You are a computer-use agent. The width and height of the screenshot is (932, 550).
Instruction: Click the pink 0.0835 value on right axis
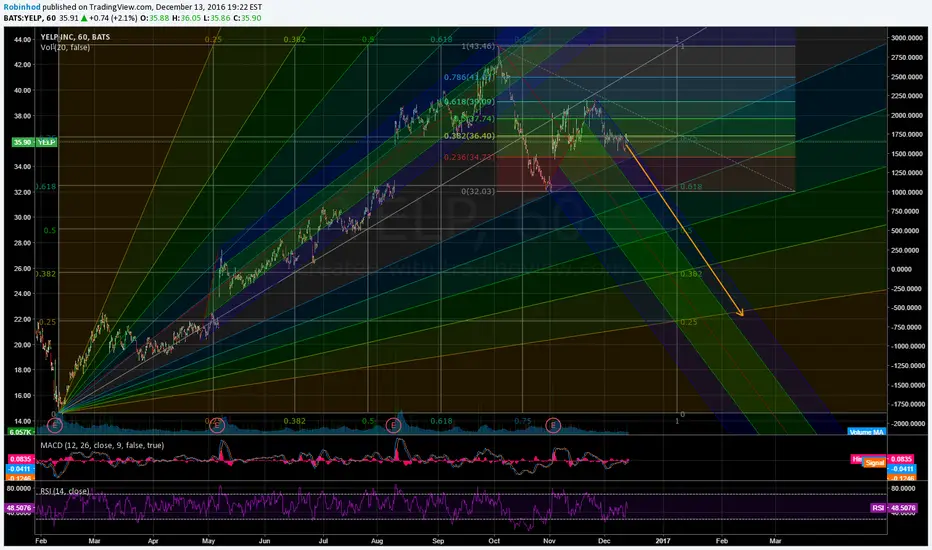pyautogui.click(x=902, y=459)
